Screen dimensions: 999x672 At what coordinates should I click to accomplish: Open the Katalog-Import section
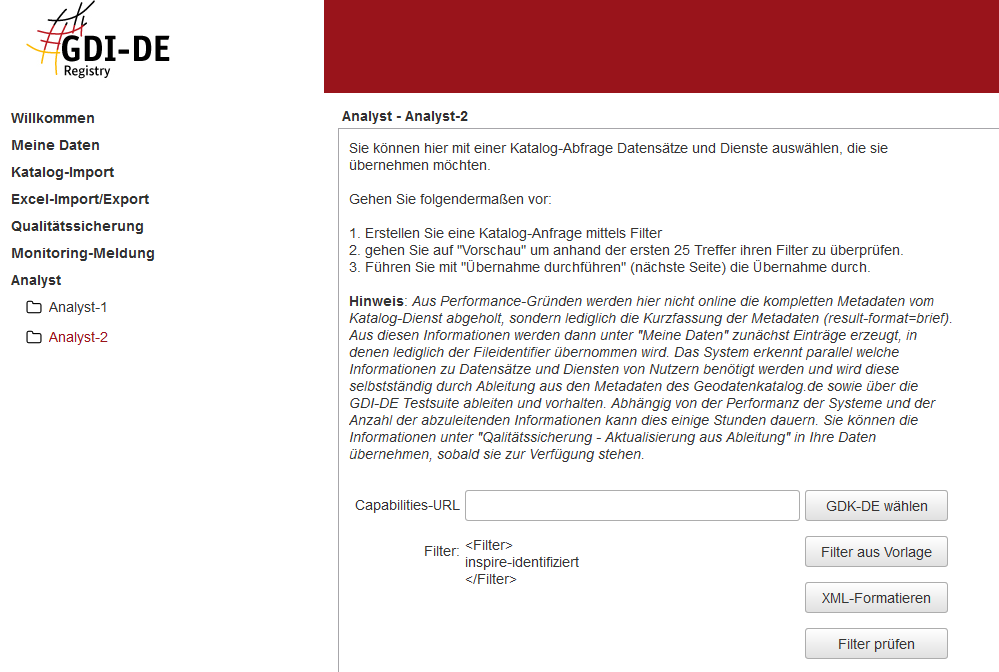click(x=63, y=172)
